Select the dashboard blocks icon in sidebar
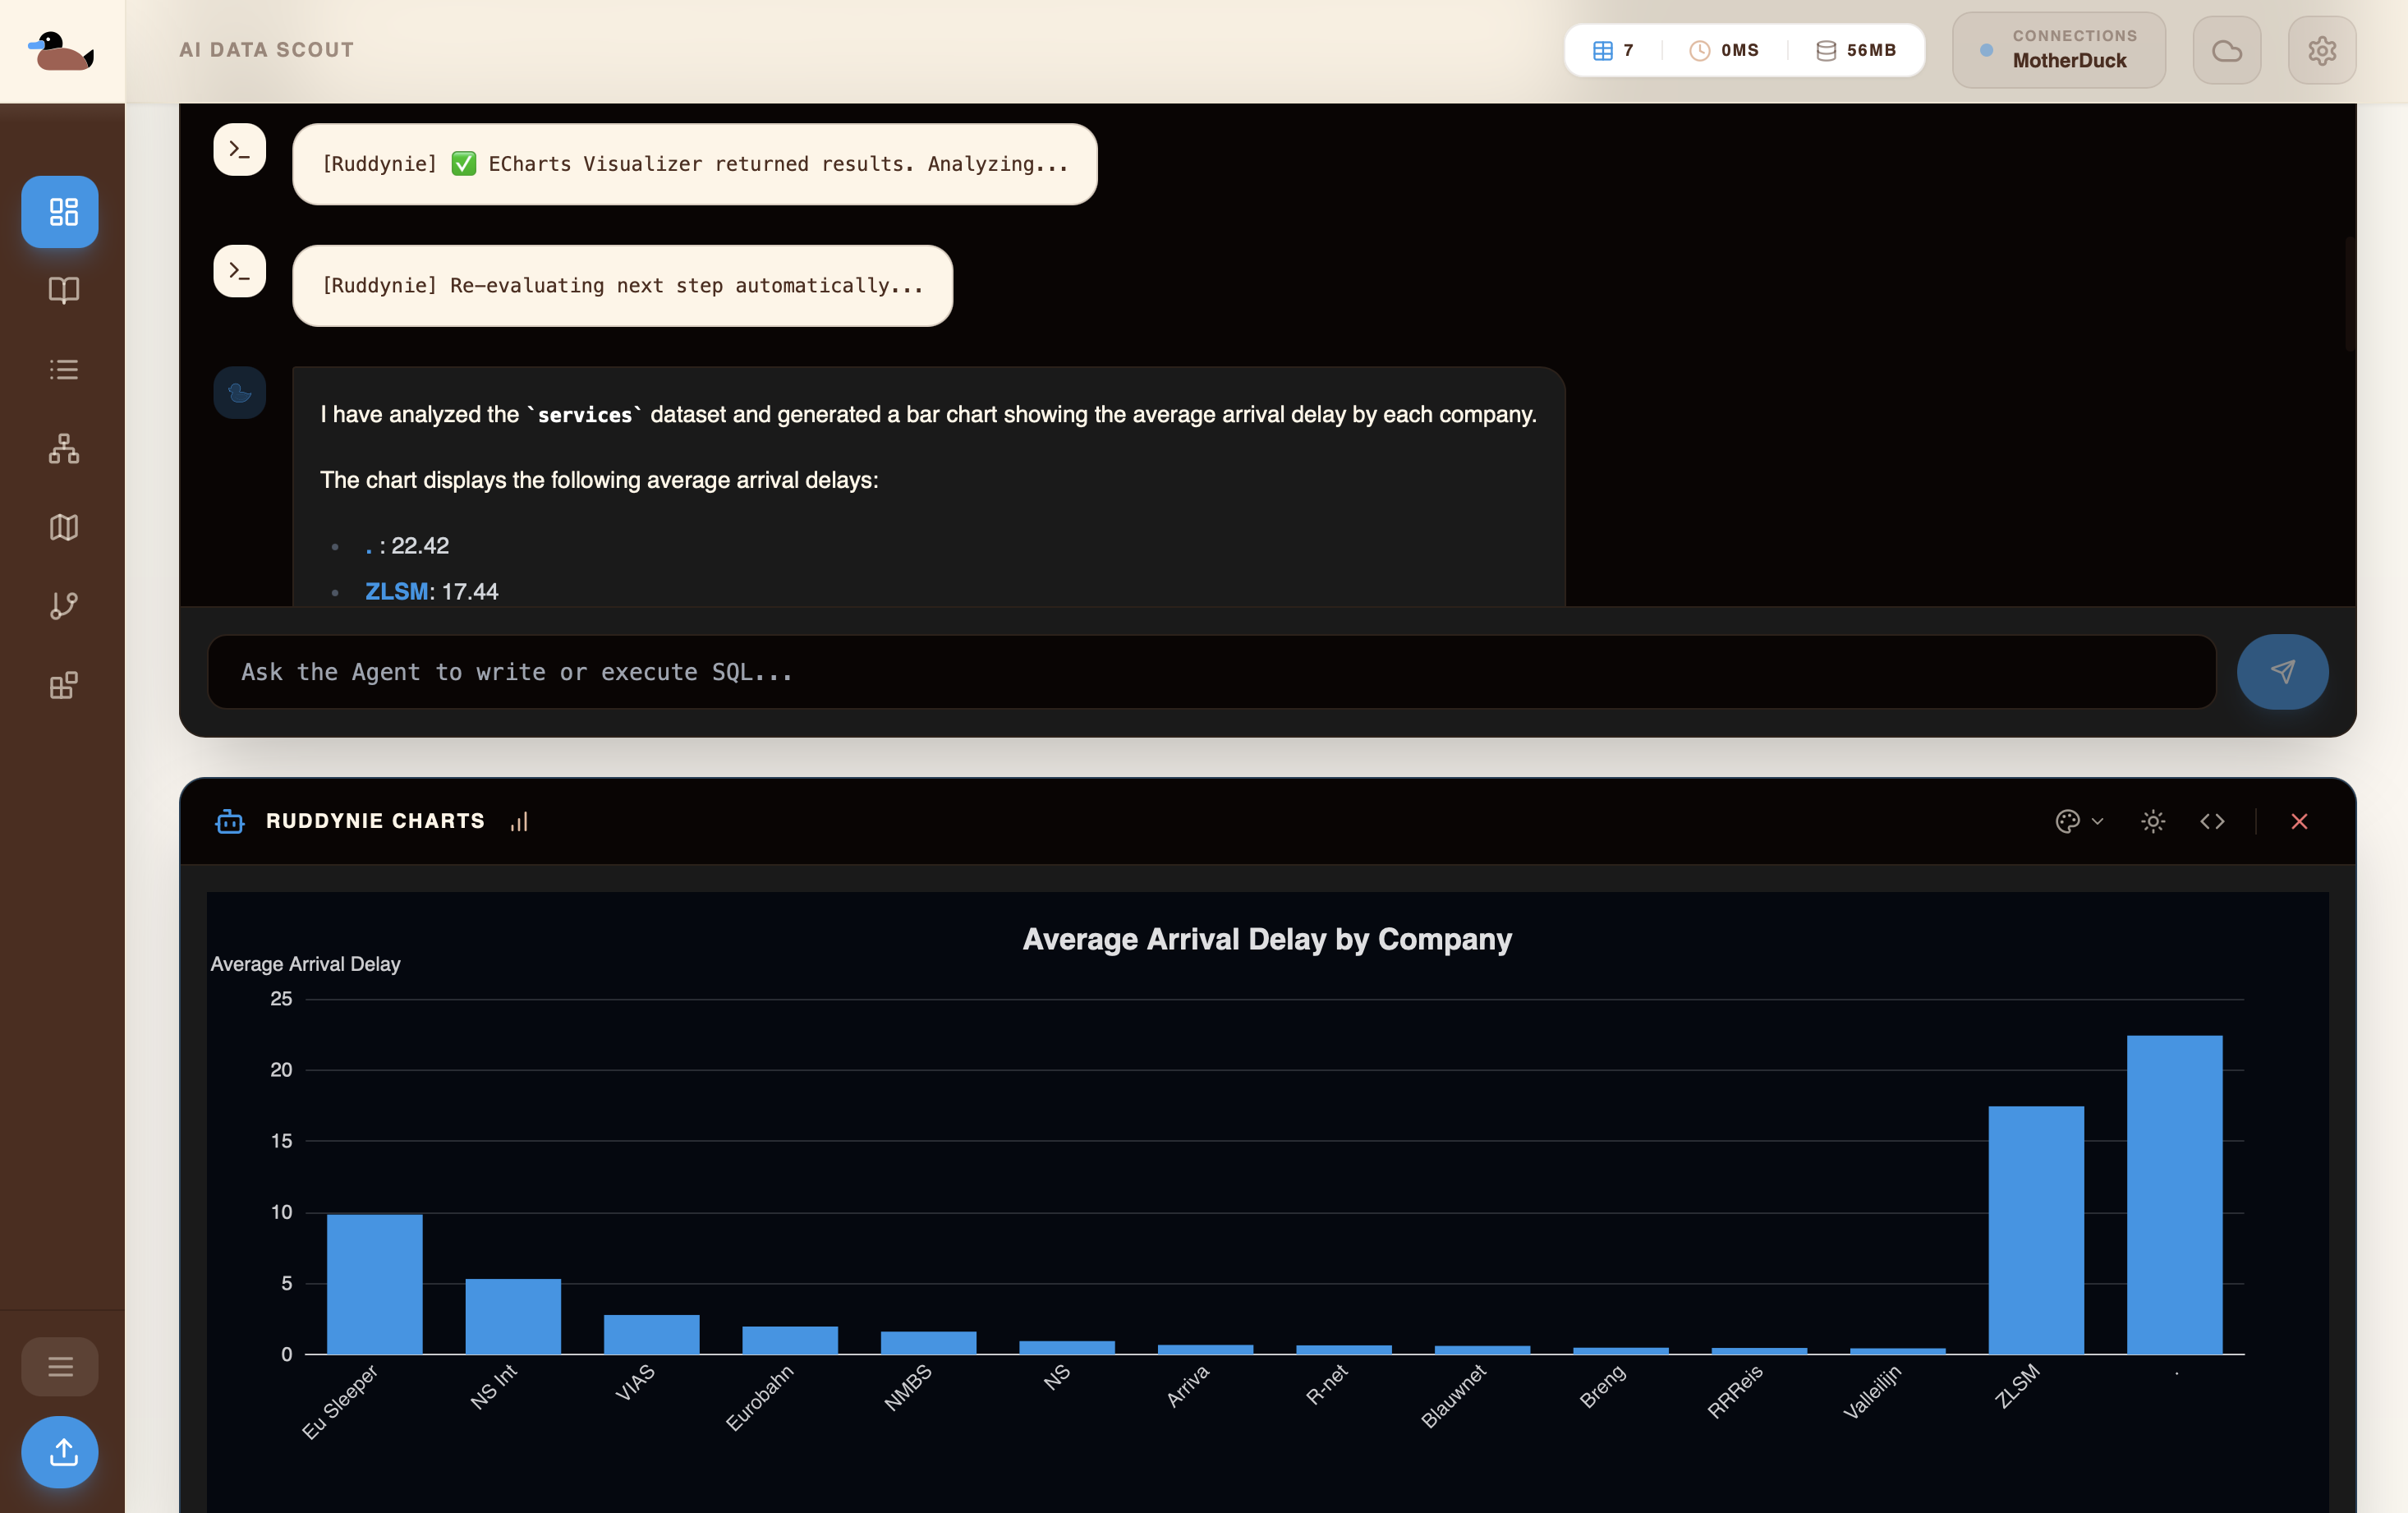2408x1513 pixels. coord(59,211)
